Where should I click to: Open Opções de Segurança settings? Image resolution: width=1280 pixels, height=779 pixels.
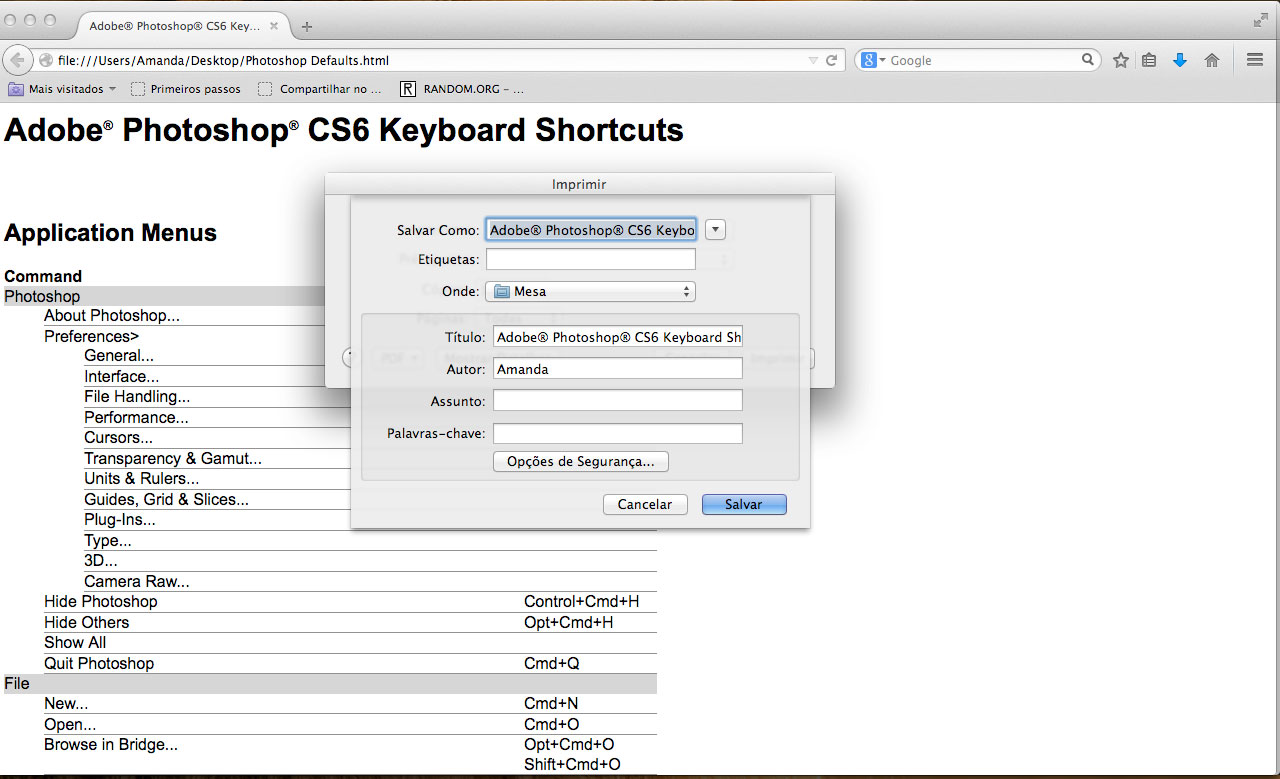click(580, 462)
